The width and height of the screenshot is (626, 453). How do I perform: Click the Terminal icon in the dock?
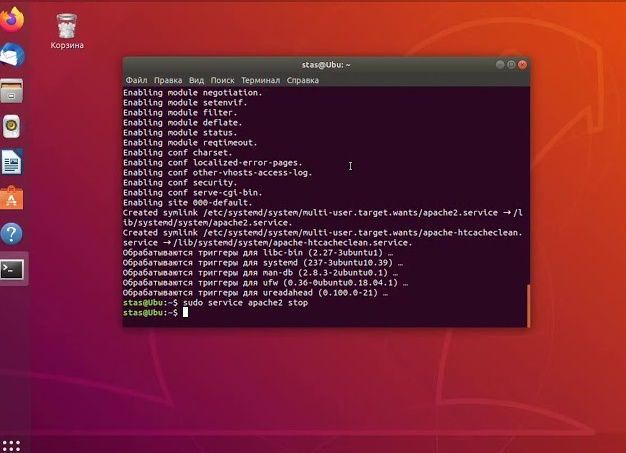pos(12,269)
